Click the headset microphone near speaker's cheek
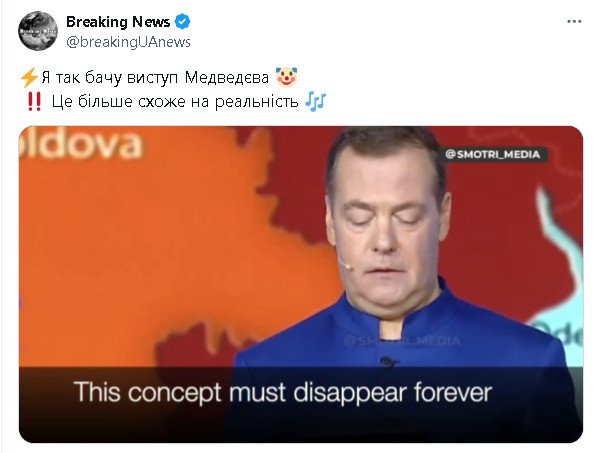This screenshot has height=453, width=595. pyautogui.click(x=344, y=263)
